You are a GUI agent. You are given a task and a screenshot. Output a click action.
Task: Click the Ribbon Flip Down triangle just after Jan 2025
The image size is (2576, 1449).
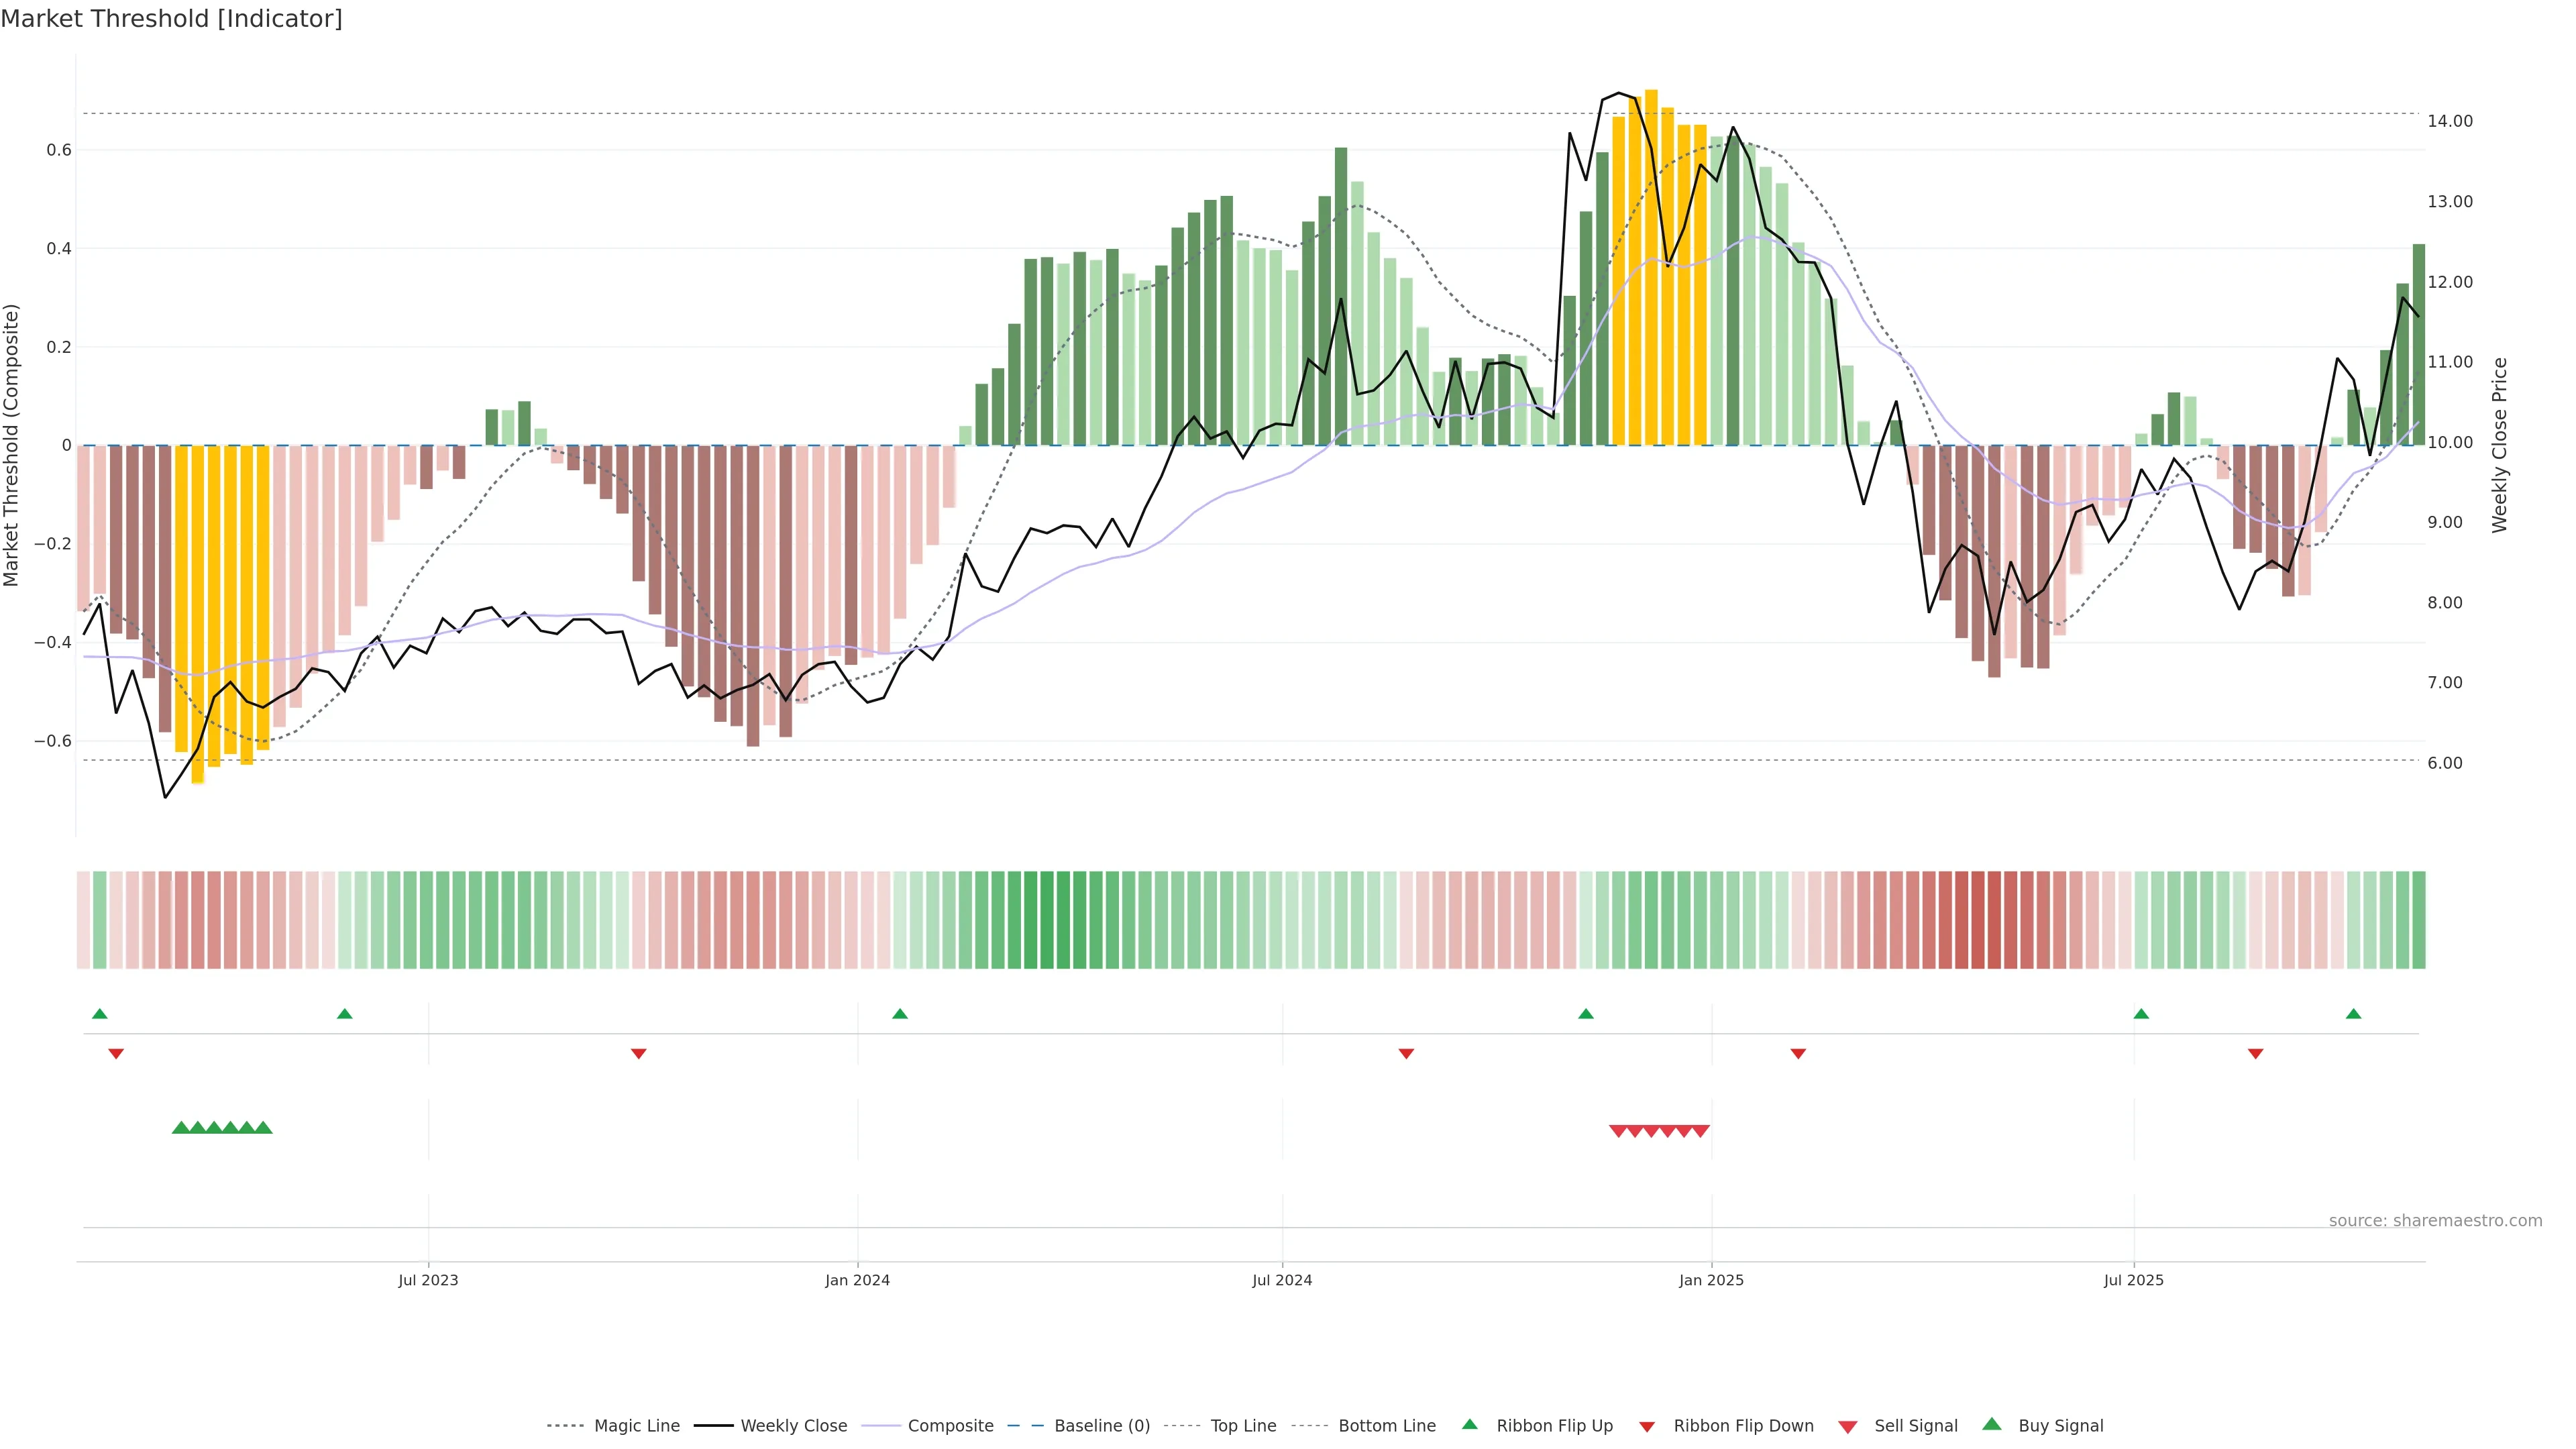click(x=1798, y=1054)
